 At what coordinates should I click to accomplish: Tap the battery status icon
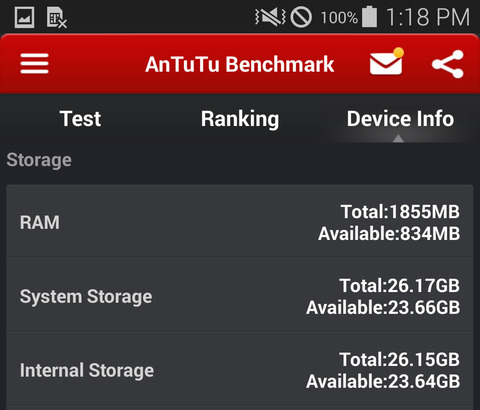pyautogui.click(x=370, y=16)
